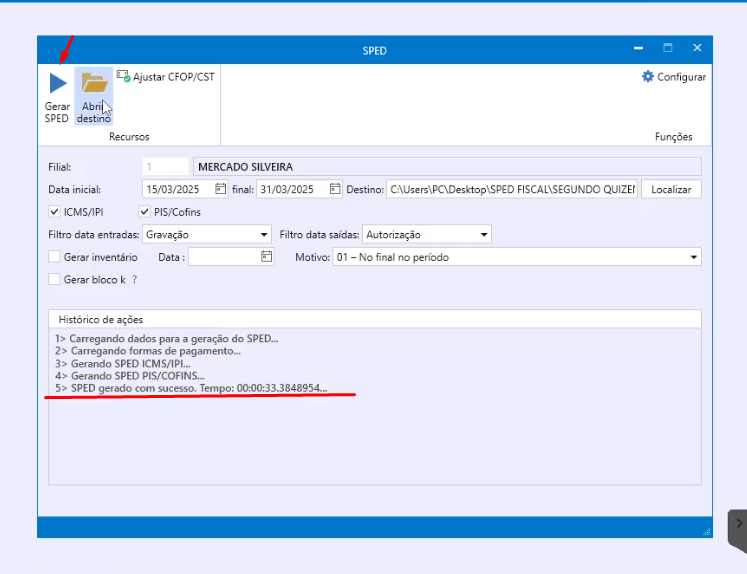
Task: Expand the Filtro data entradas dropdown
Action: tap(264, 235)
